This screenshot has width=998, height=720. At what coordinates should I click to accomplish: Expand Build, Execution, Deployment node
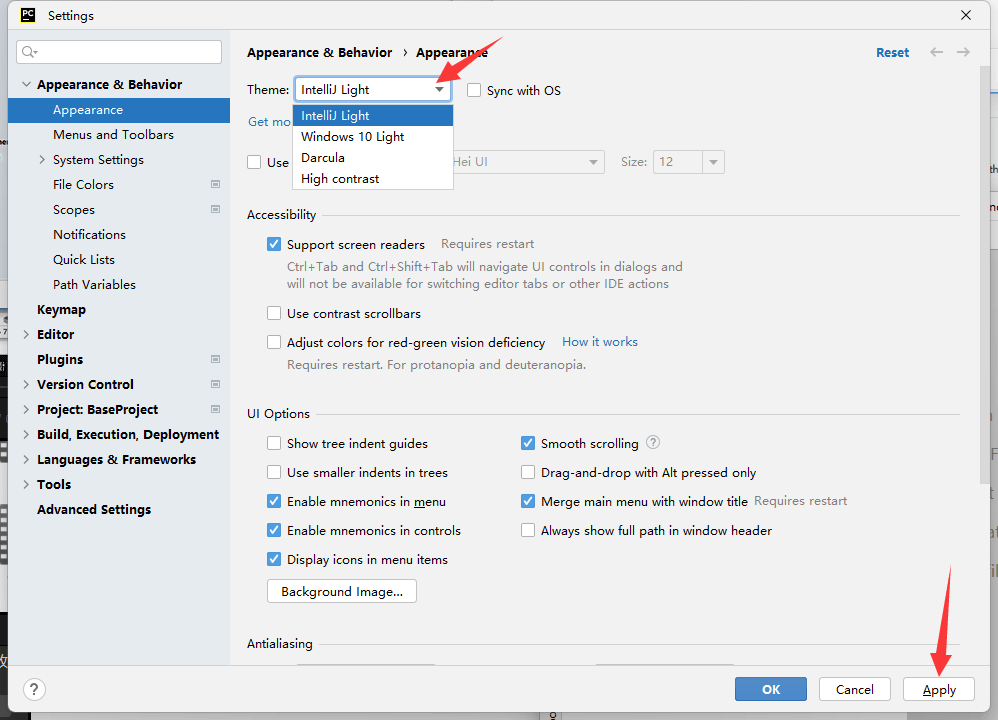click(x=26, y=434)
